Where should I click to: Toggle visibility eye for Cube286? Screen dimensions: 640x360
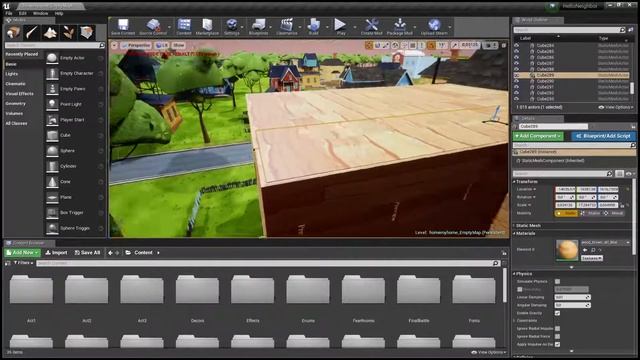517,58
